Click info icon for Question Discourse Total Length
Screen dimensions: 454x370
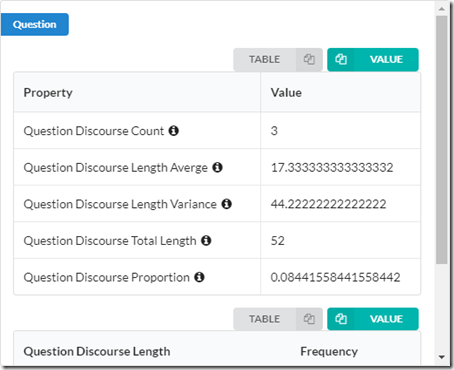[x=206, y=240]
